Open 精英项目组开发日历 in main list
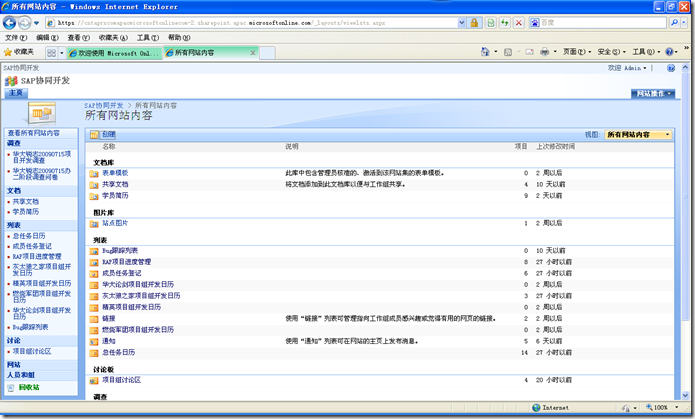Screen dimensions: 695x419 131,307
